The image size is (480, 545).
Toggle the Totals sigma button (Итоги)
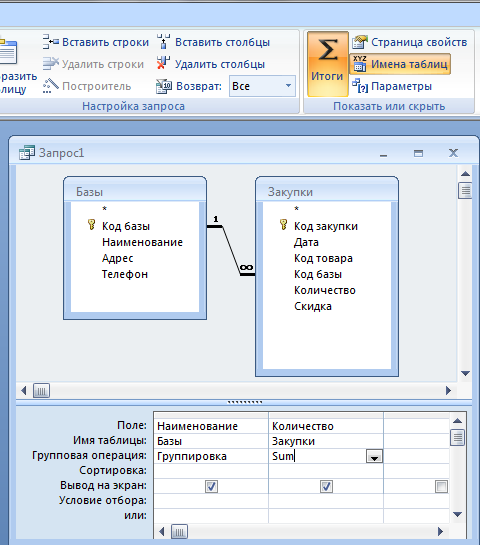327,64
